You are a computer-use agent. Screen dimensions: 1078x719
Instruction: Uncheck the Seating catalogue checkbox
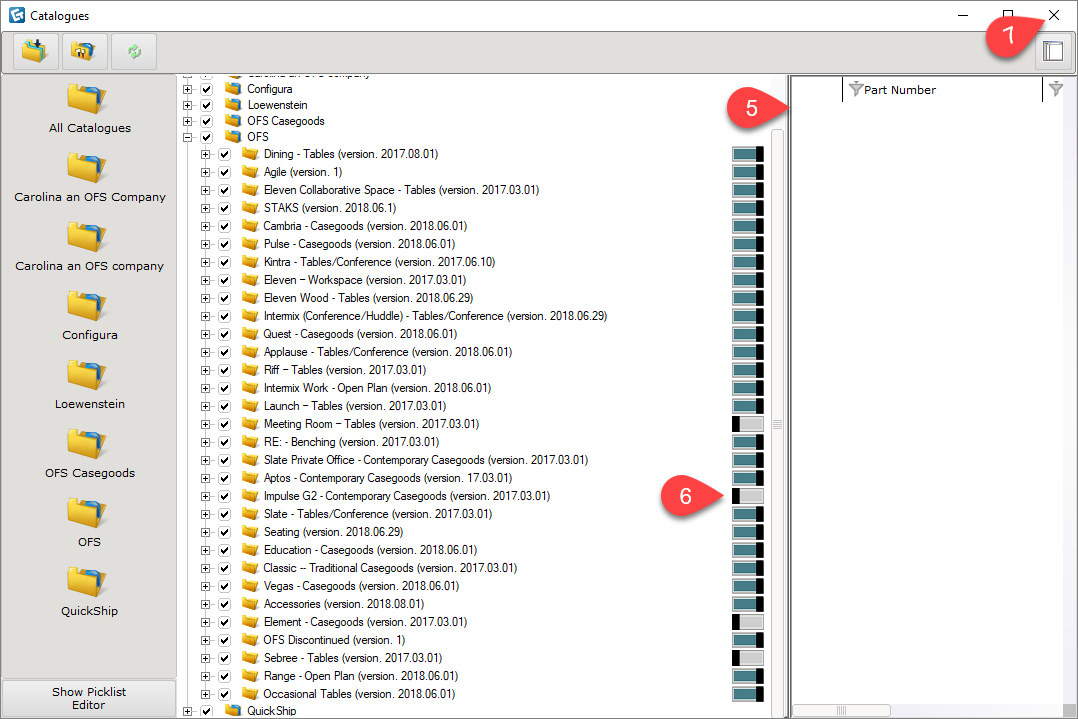(224, 532)
